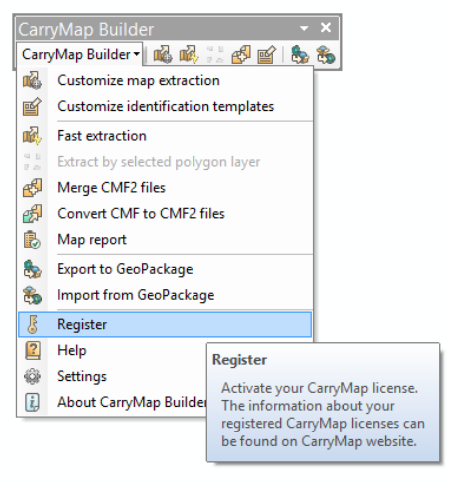Click the Fast extraction toolbar icon with lightning bolt
The width and height of the screenshot is (451, 485).
(189, 54)
